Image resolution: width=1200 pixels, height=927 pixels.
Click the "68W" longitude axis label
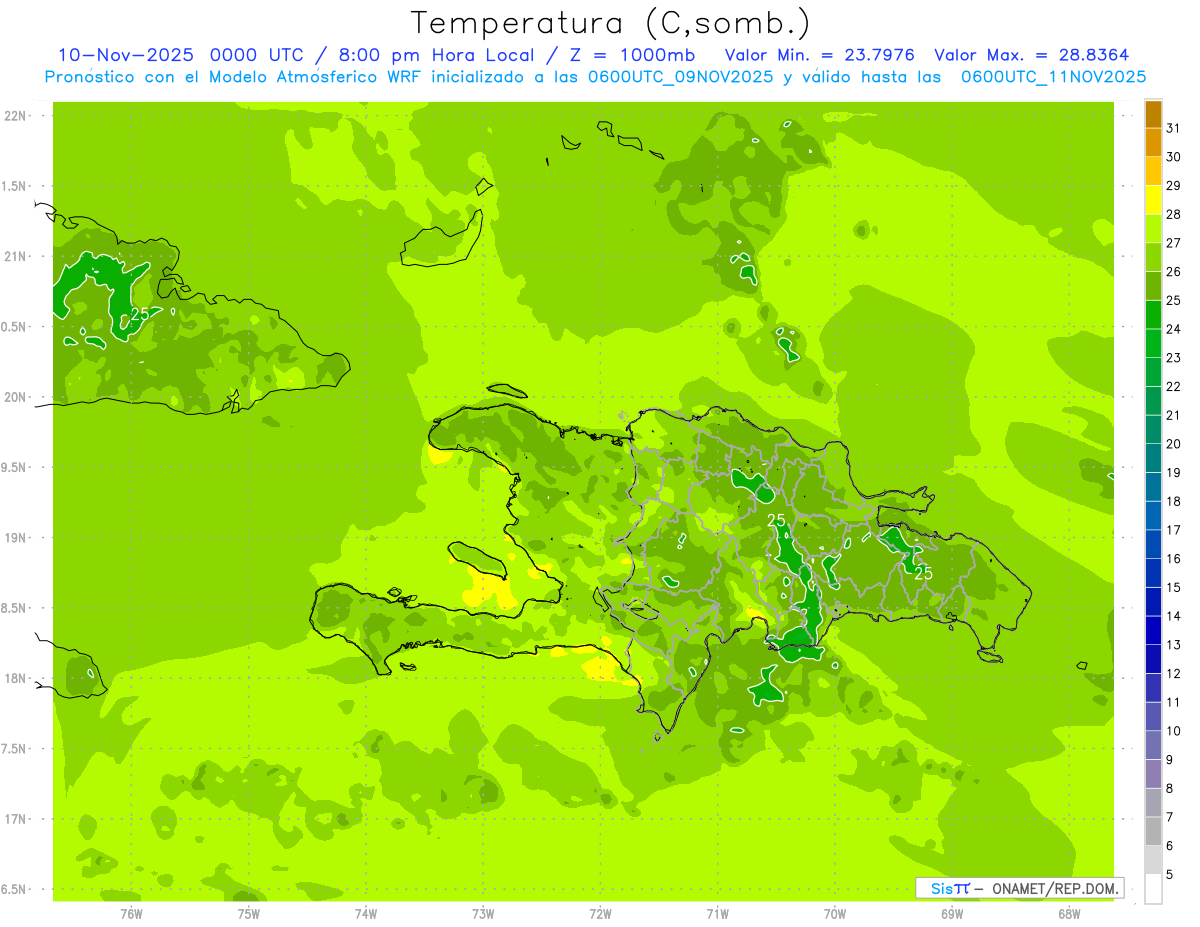tap(1069, 914)
